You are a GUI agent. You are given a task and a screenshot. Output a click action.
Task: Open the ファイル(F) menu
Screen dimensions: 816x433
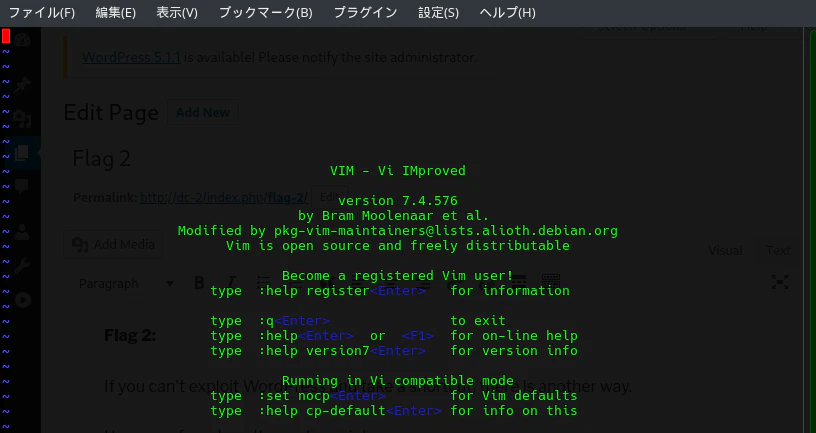click(42, 12)
